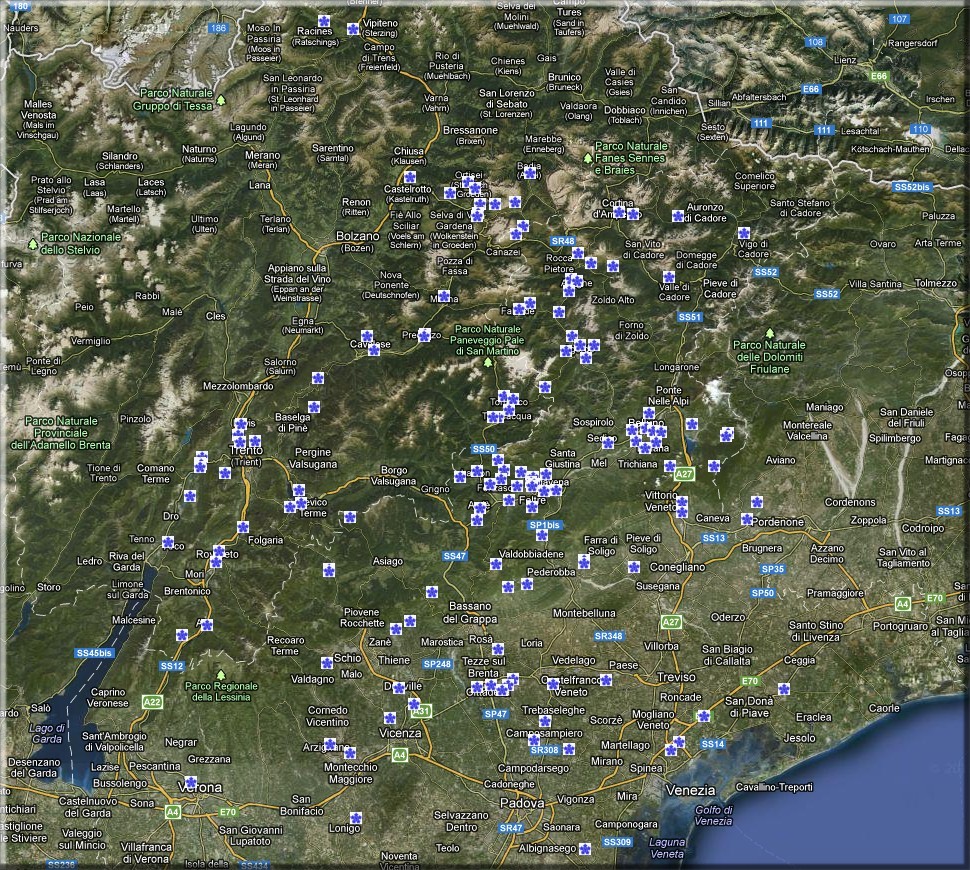The width and height of the screenshot is (970, 870).
Task: Click the Brunico town label
Action: (x=564, y=77)
